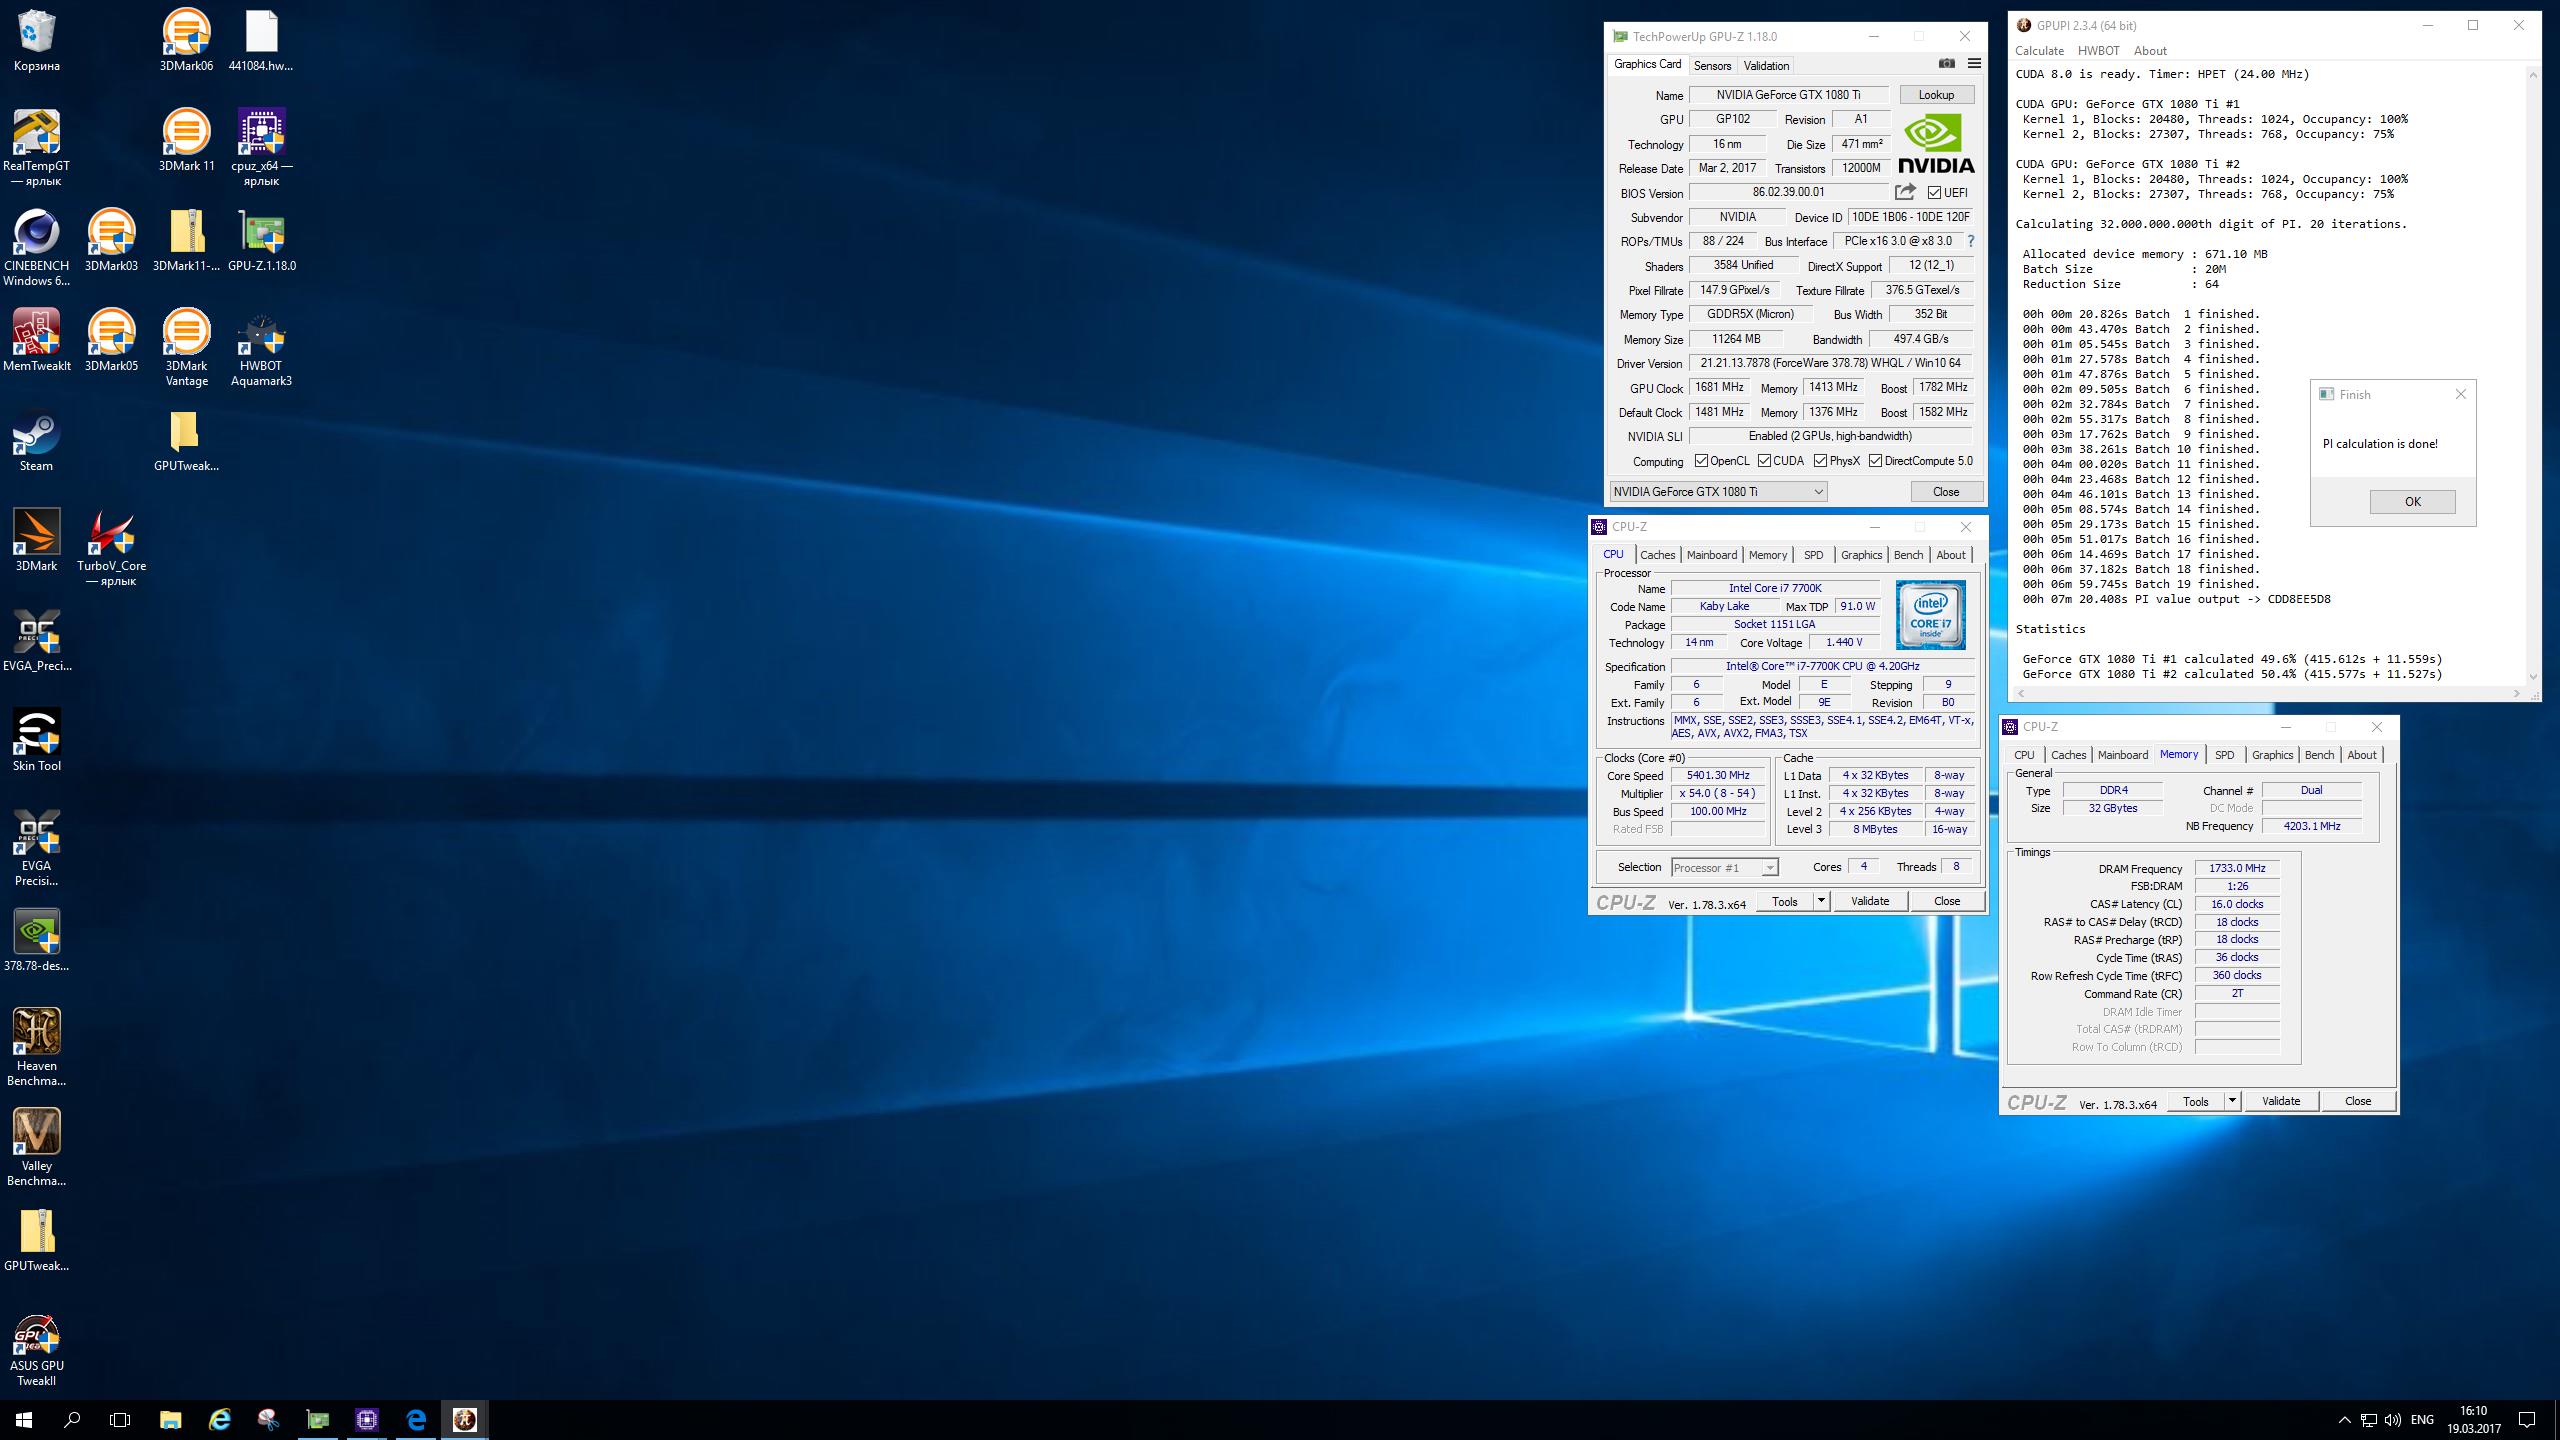Click GPUPI vertical scrollbar

click(2533, 375)
